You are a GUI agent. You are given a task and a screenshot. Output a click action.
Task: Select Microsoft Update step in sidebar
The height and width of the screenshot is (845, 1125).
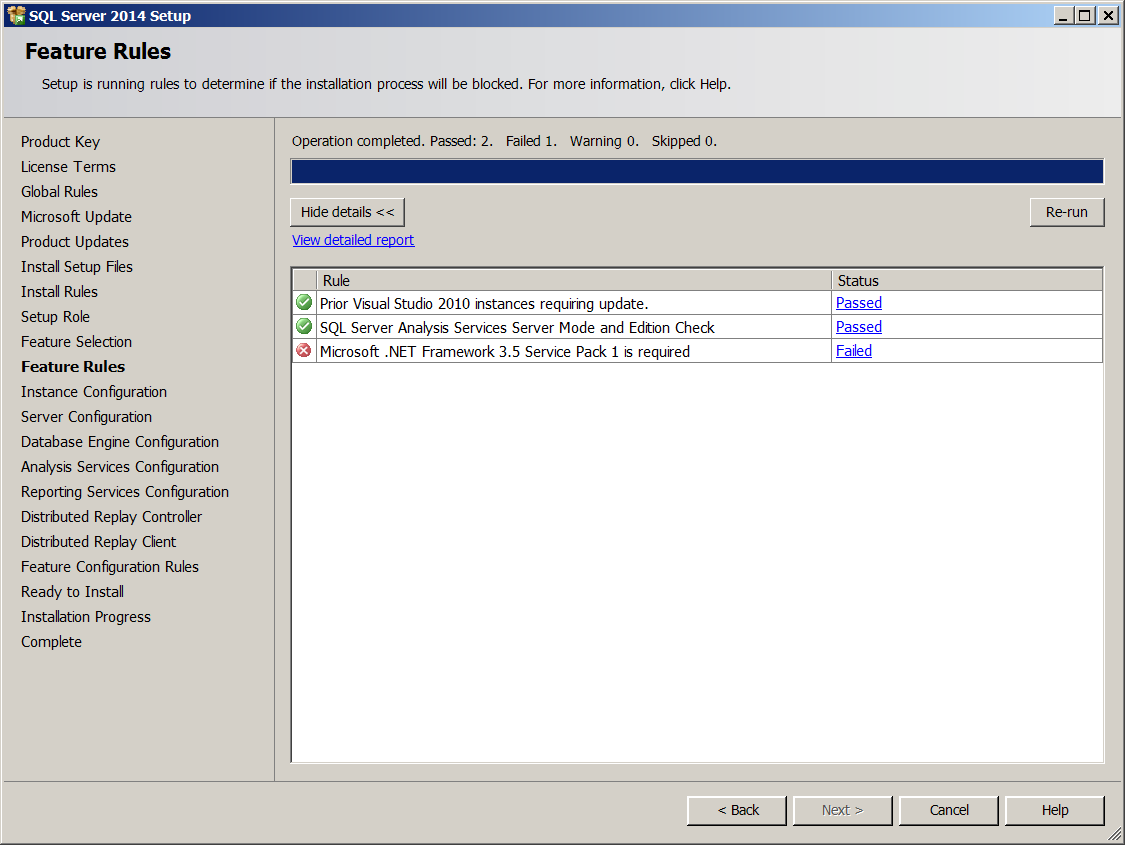point(76,217)
